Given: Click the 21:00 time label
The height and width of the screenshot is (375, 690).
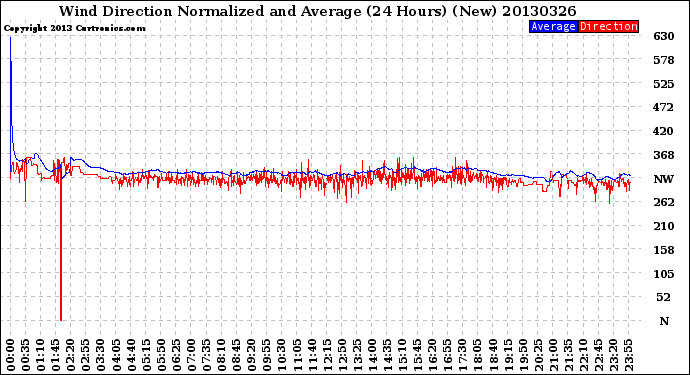Looking at the screenshot, I should click(553, 355).
